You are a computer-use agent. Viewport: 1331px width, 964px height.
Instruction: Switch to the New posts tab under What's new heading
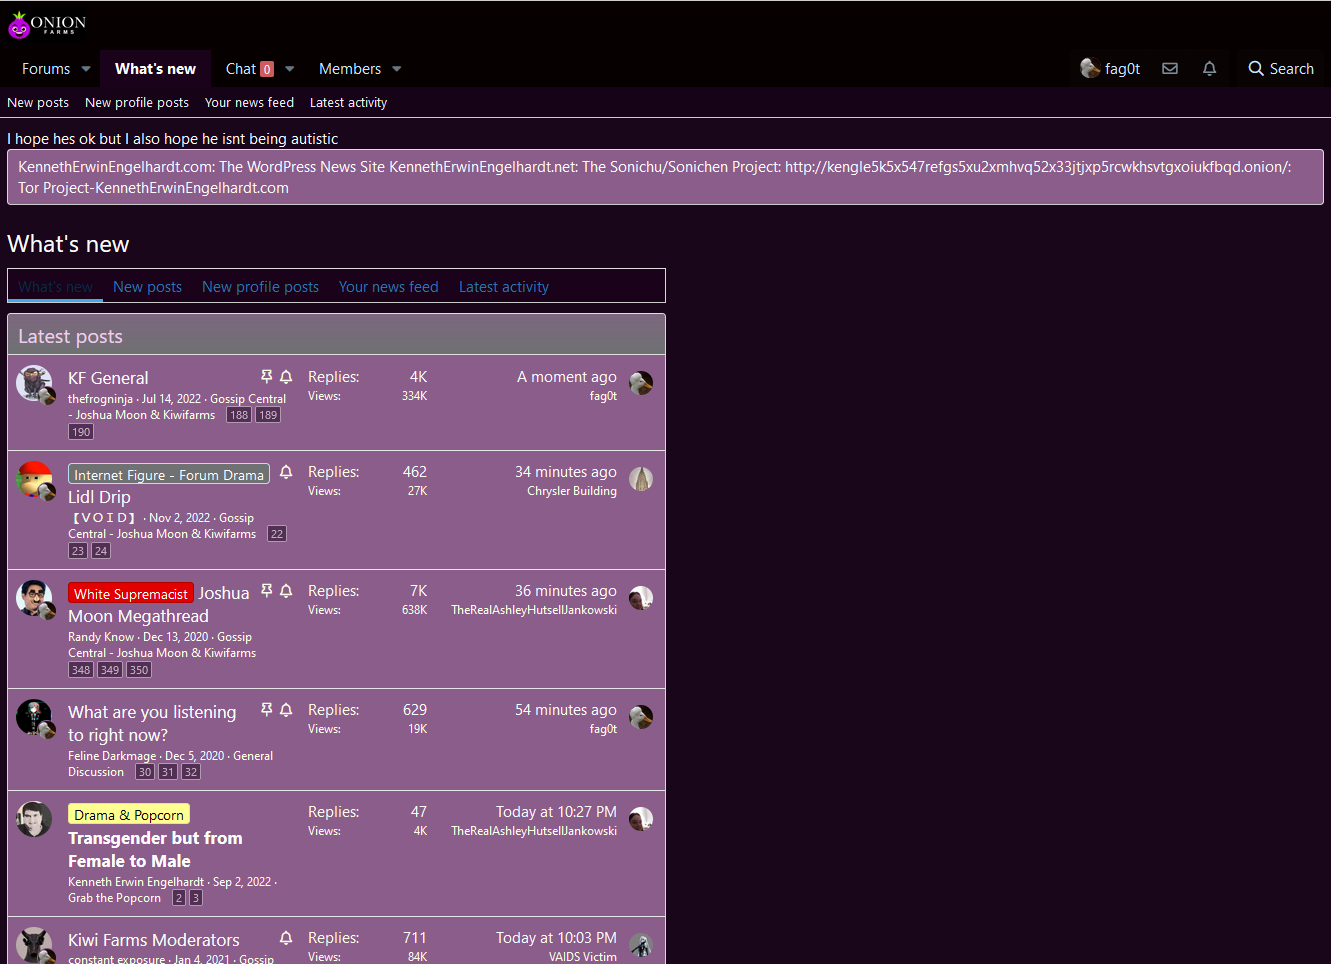[x=147, y=287]
